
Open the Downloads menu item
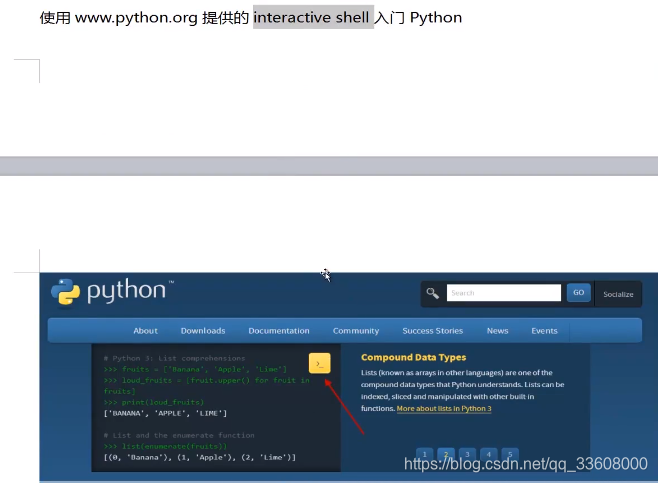tap(203, 331)
